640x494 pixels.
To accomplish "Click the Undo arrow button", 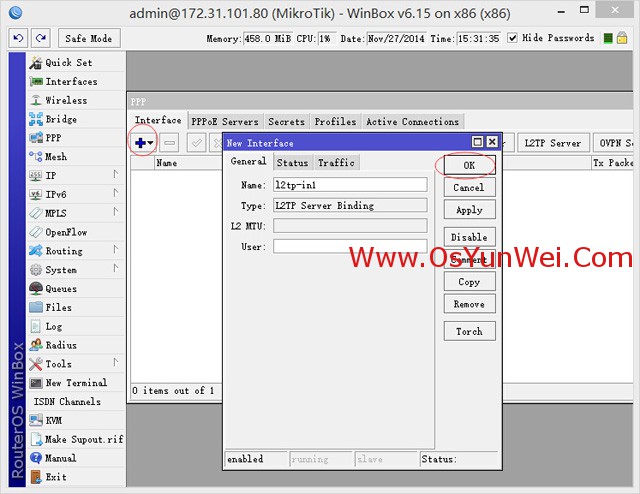I will tap(18, 38).
